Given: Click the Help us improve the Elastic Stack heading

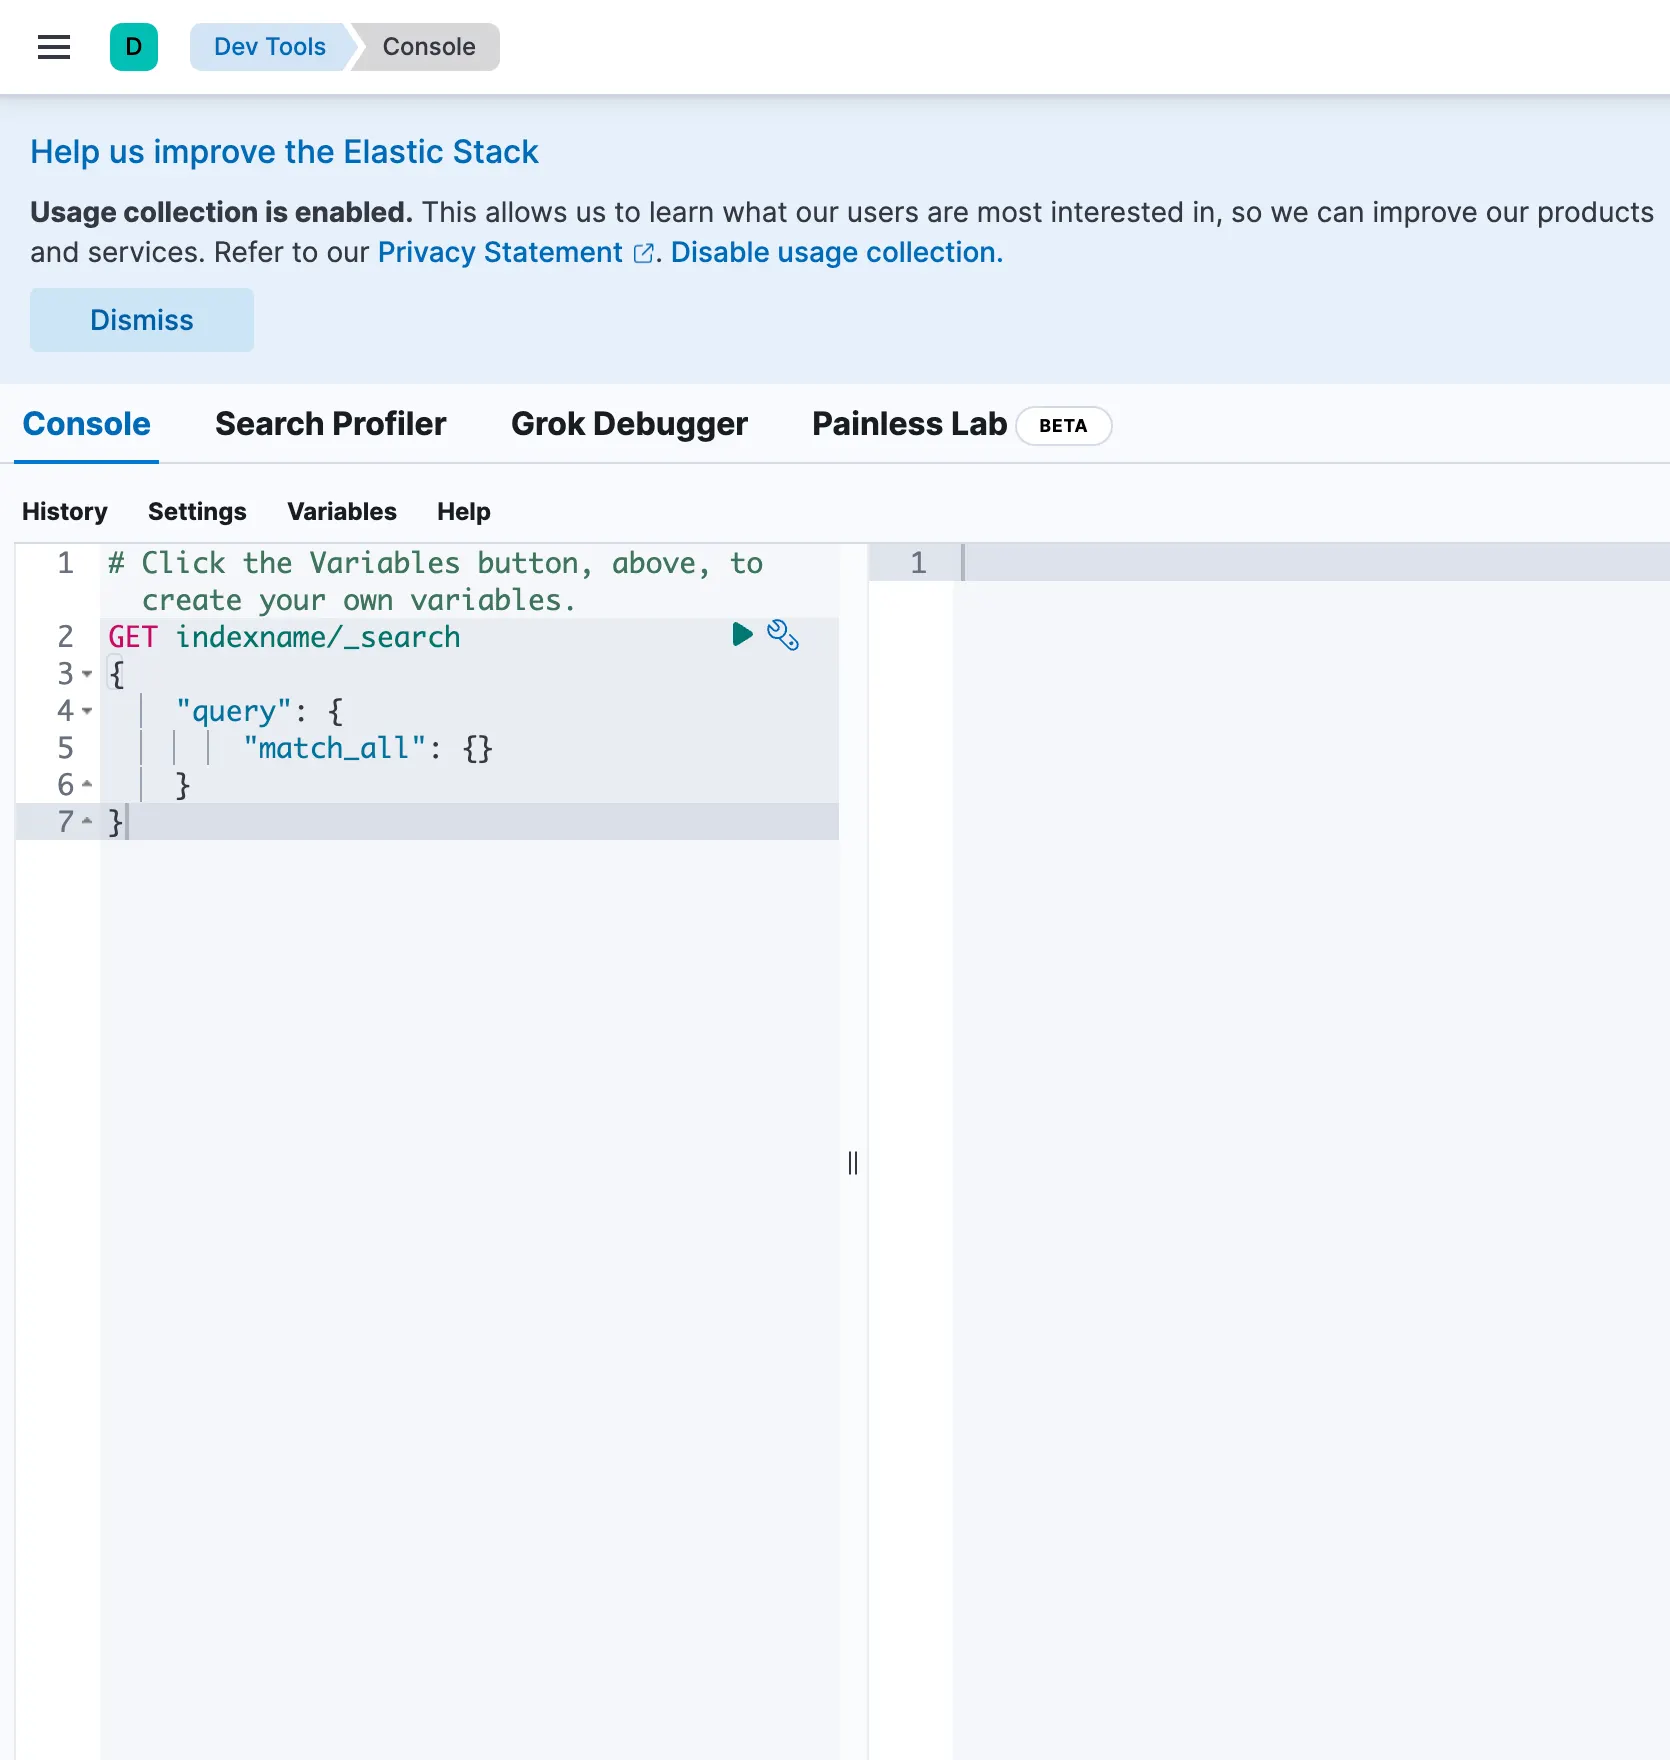Looking at the screenshot, I should [284, 152].
